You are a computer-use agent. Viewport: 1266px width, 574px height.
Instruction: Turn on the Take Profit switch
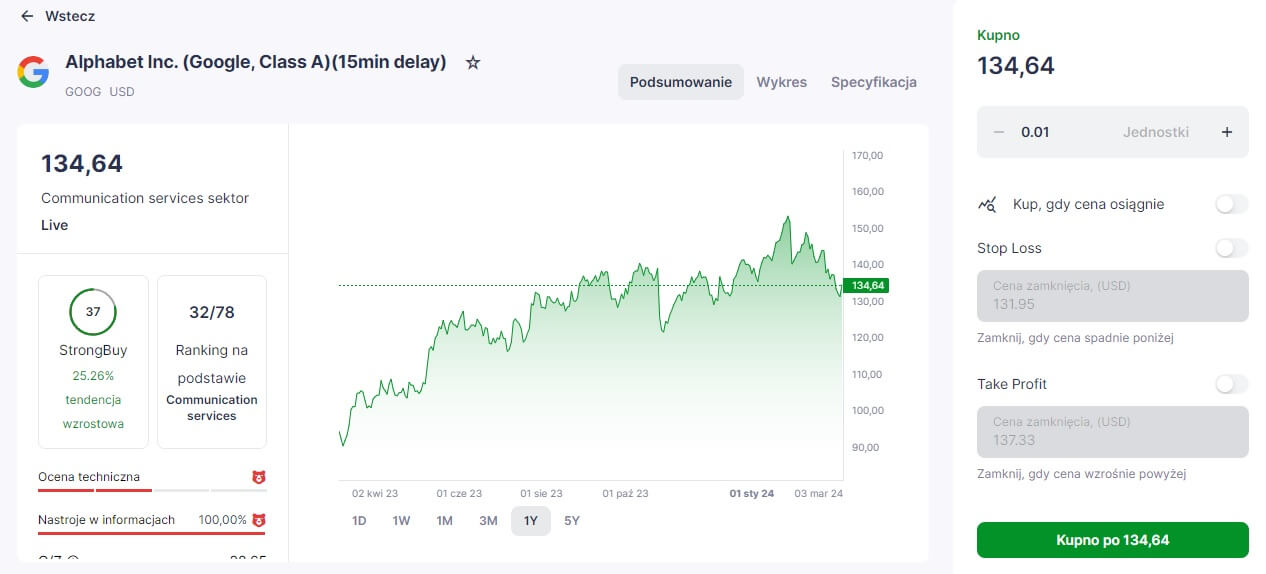(1232, 384)
